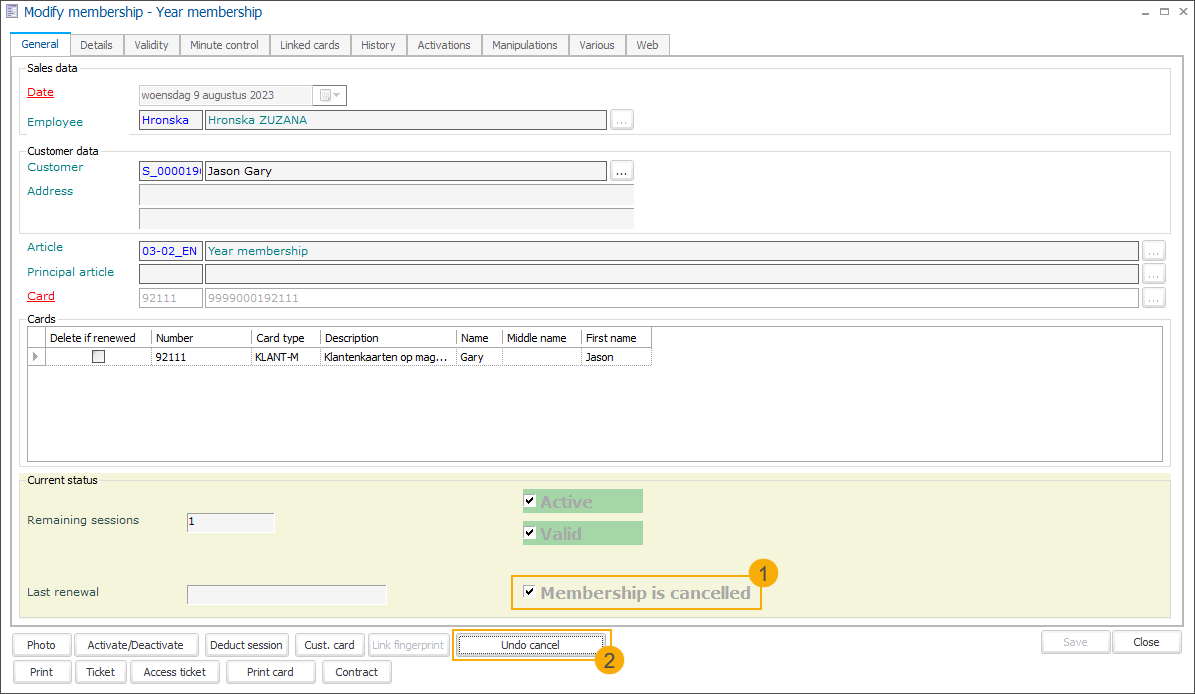Screen dimensions: 1195x694
Task: Open the date picker calendar dropdown
Action: tap(330, 96)
